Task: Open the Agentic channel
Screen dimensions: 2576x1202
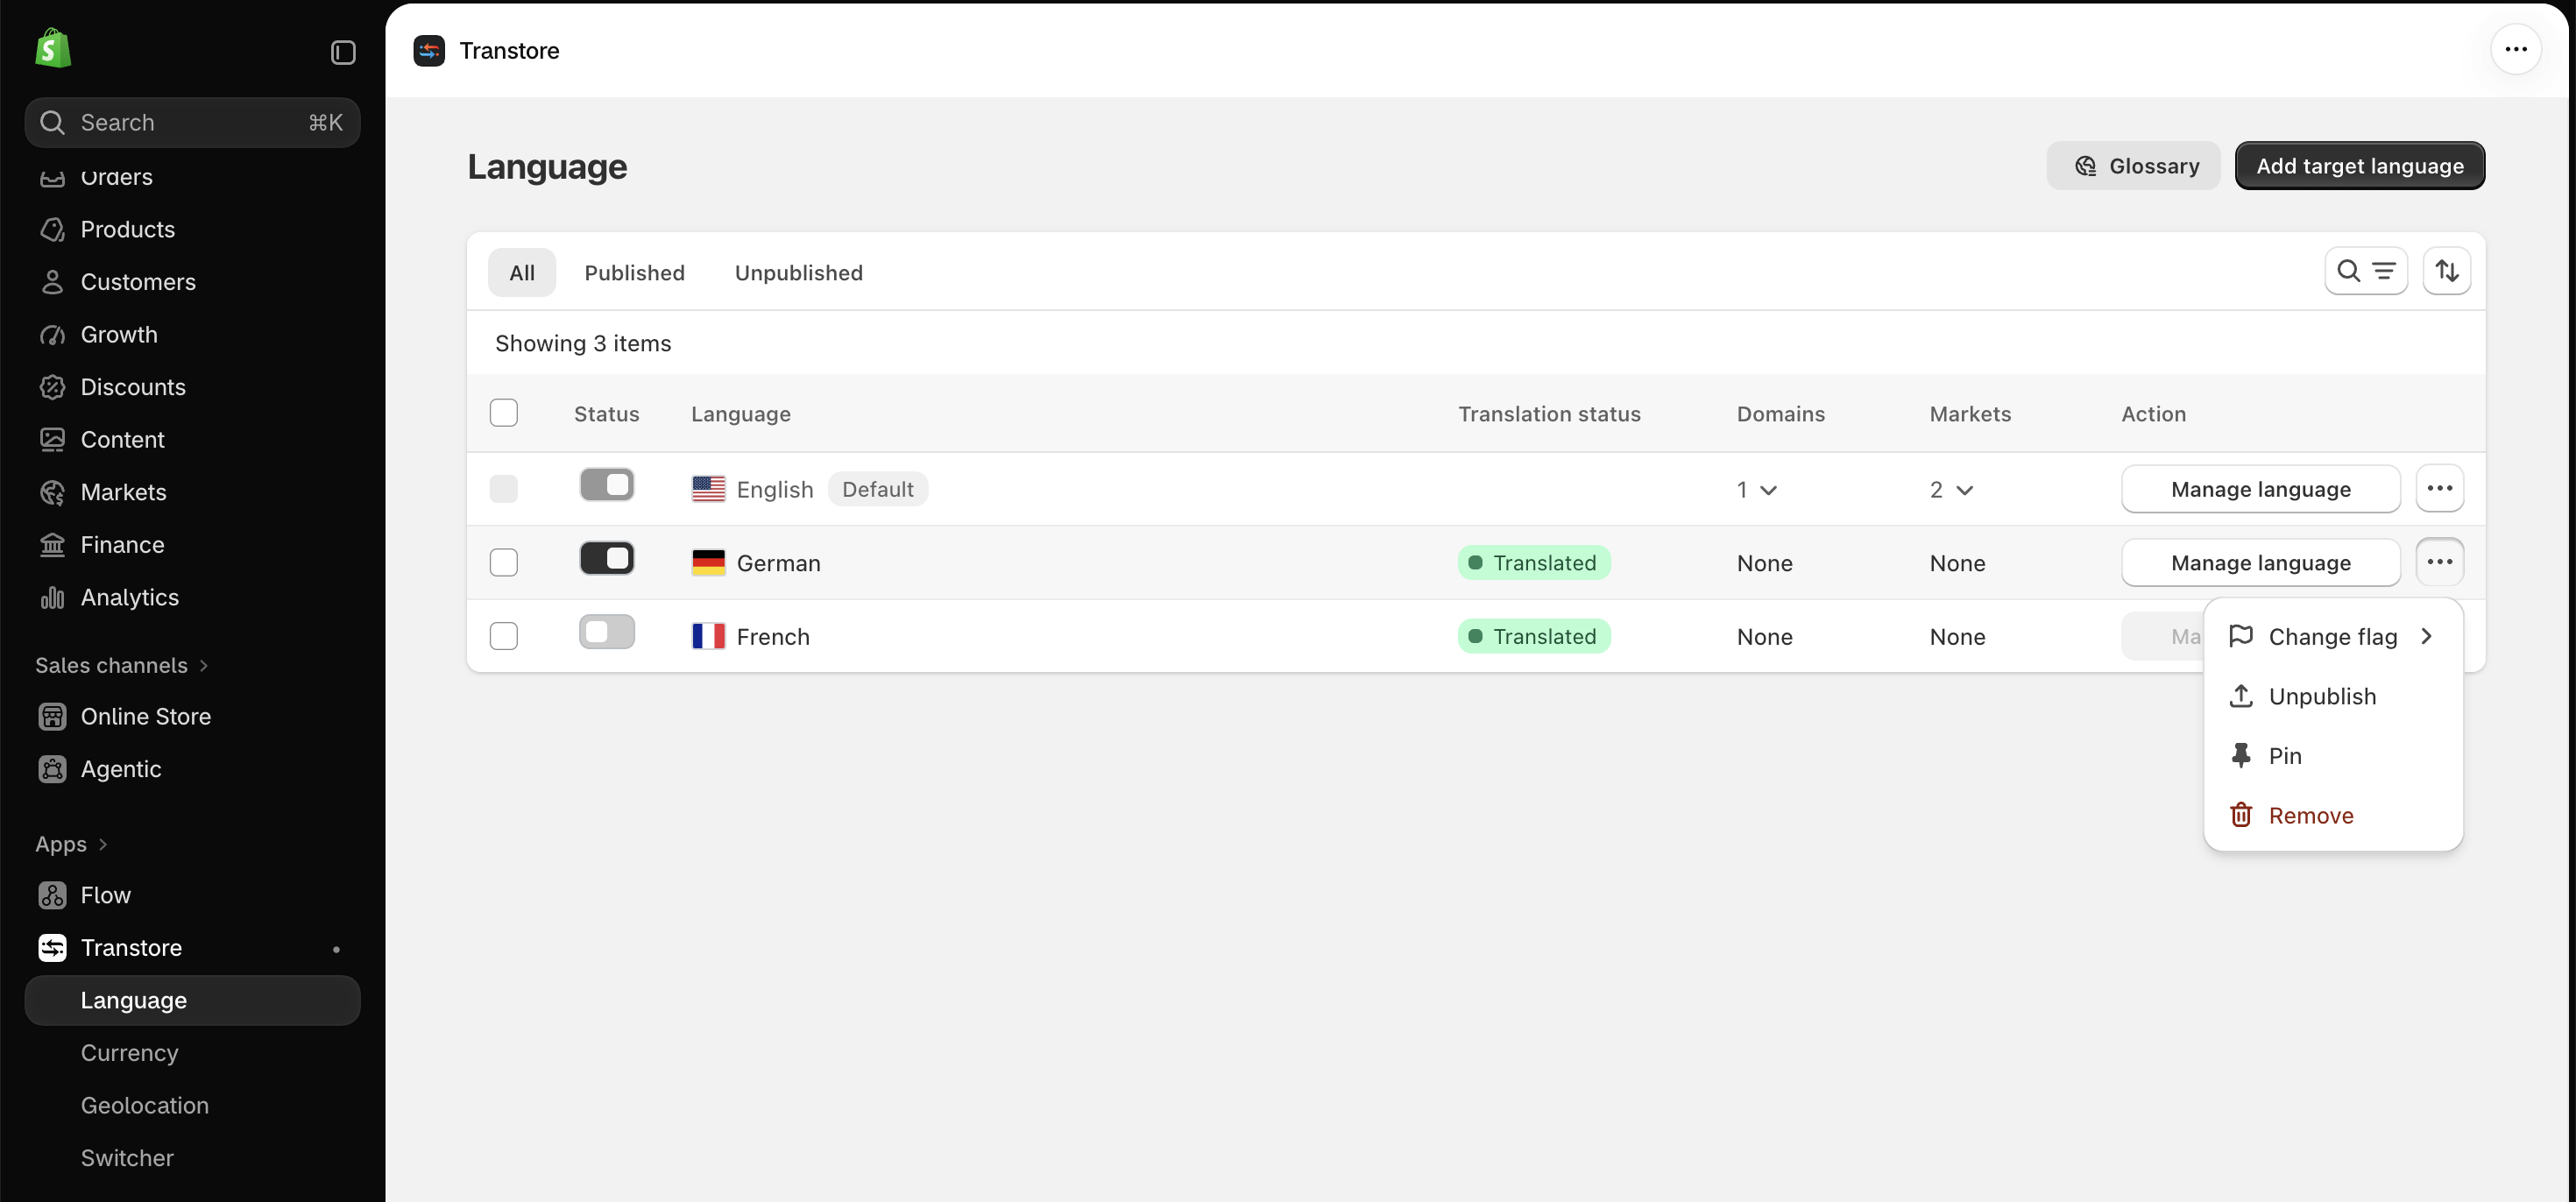Action: point(192,769)
